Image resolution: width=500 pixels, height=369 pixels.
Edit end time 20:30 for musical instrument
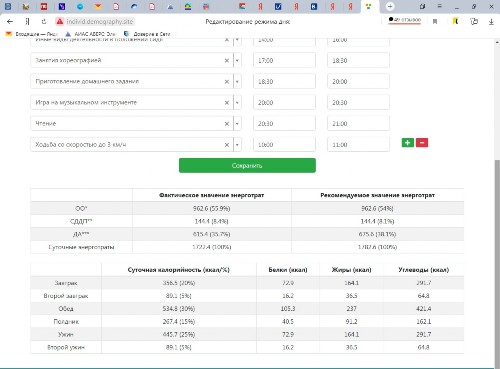[x=358, y=103]
